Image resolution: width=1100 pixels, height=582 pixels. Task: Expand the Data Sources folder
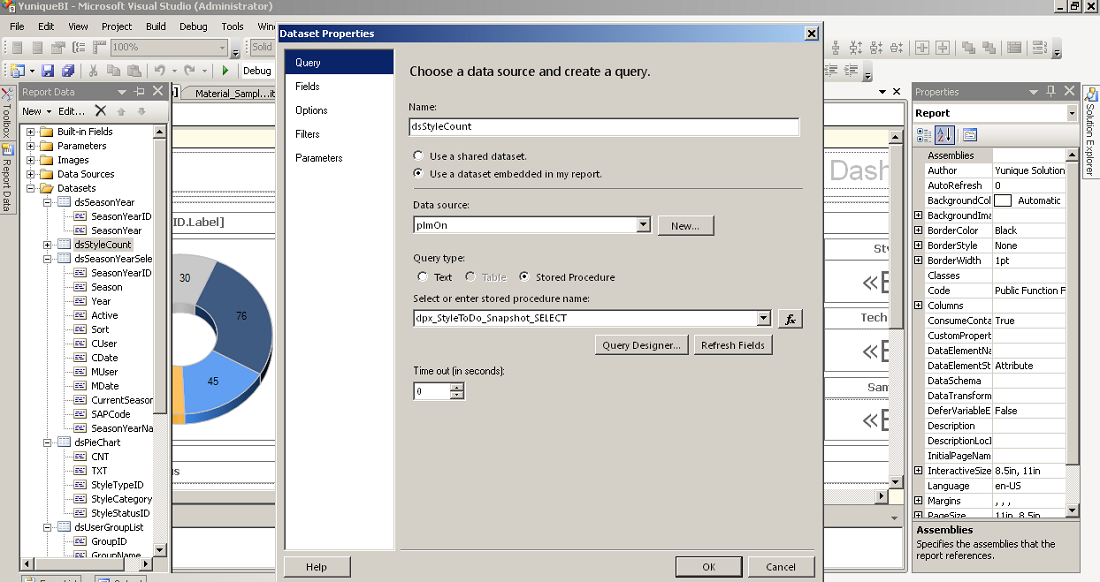coord(30,174)
